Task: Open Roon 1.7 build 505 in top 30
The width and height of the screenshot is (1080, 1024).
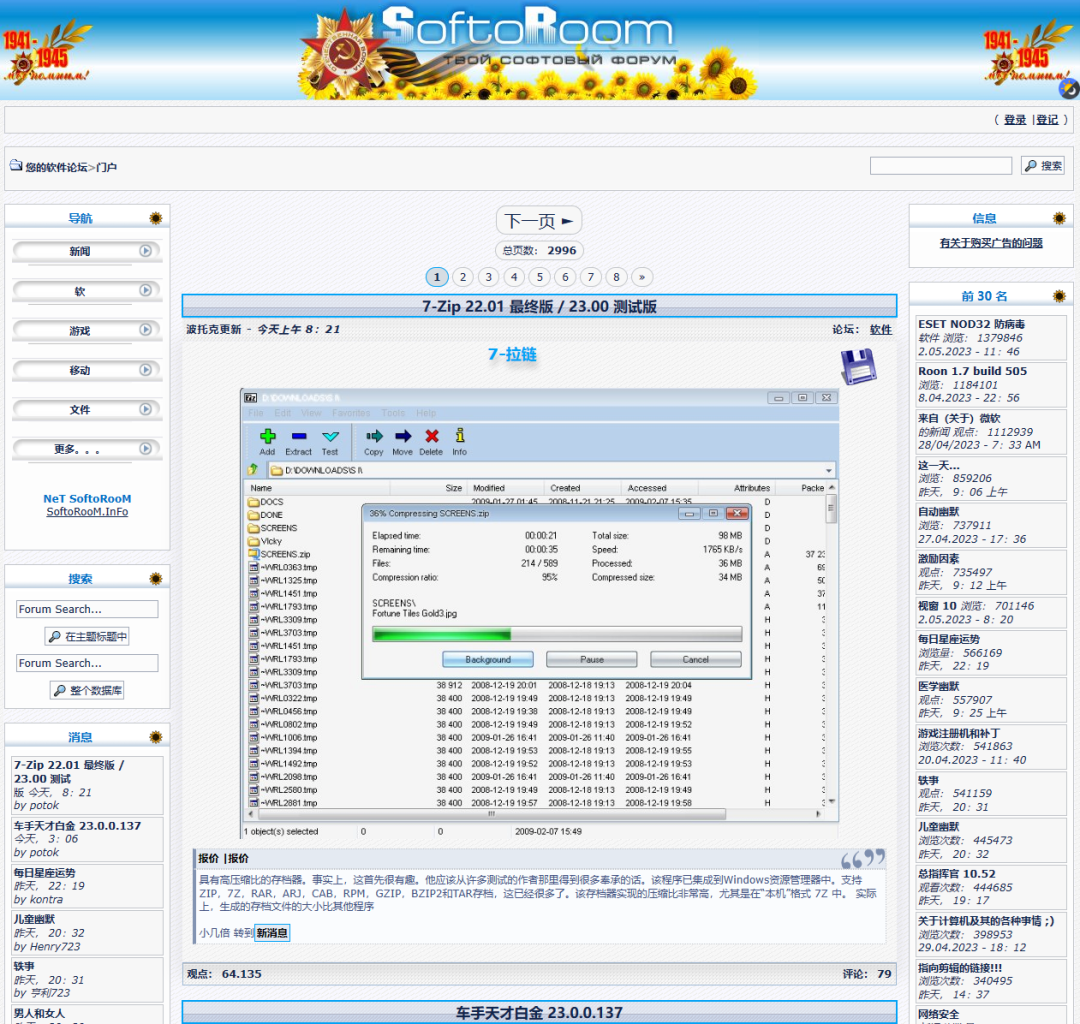Action: coord(972,371)
